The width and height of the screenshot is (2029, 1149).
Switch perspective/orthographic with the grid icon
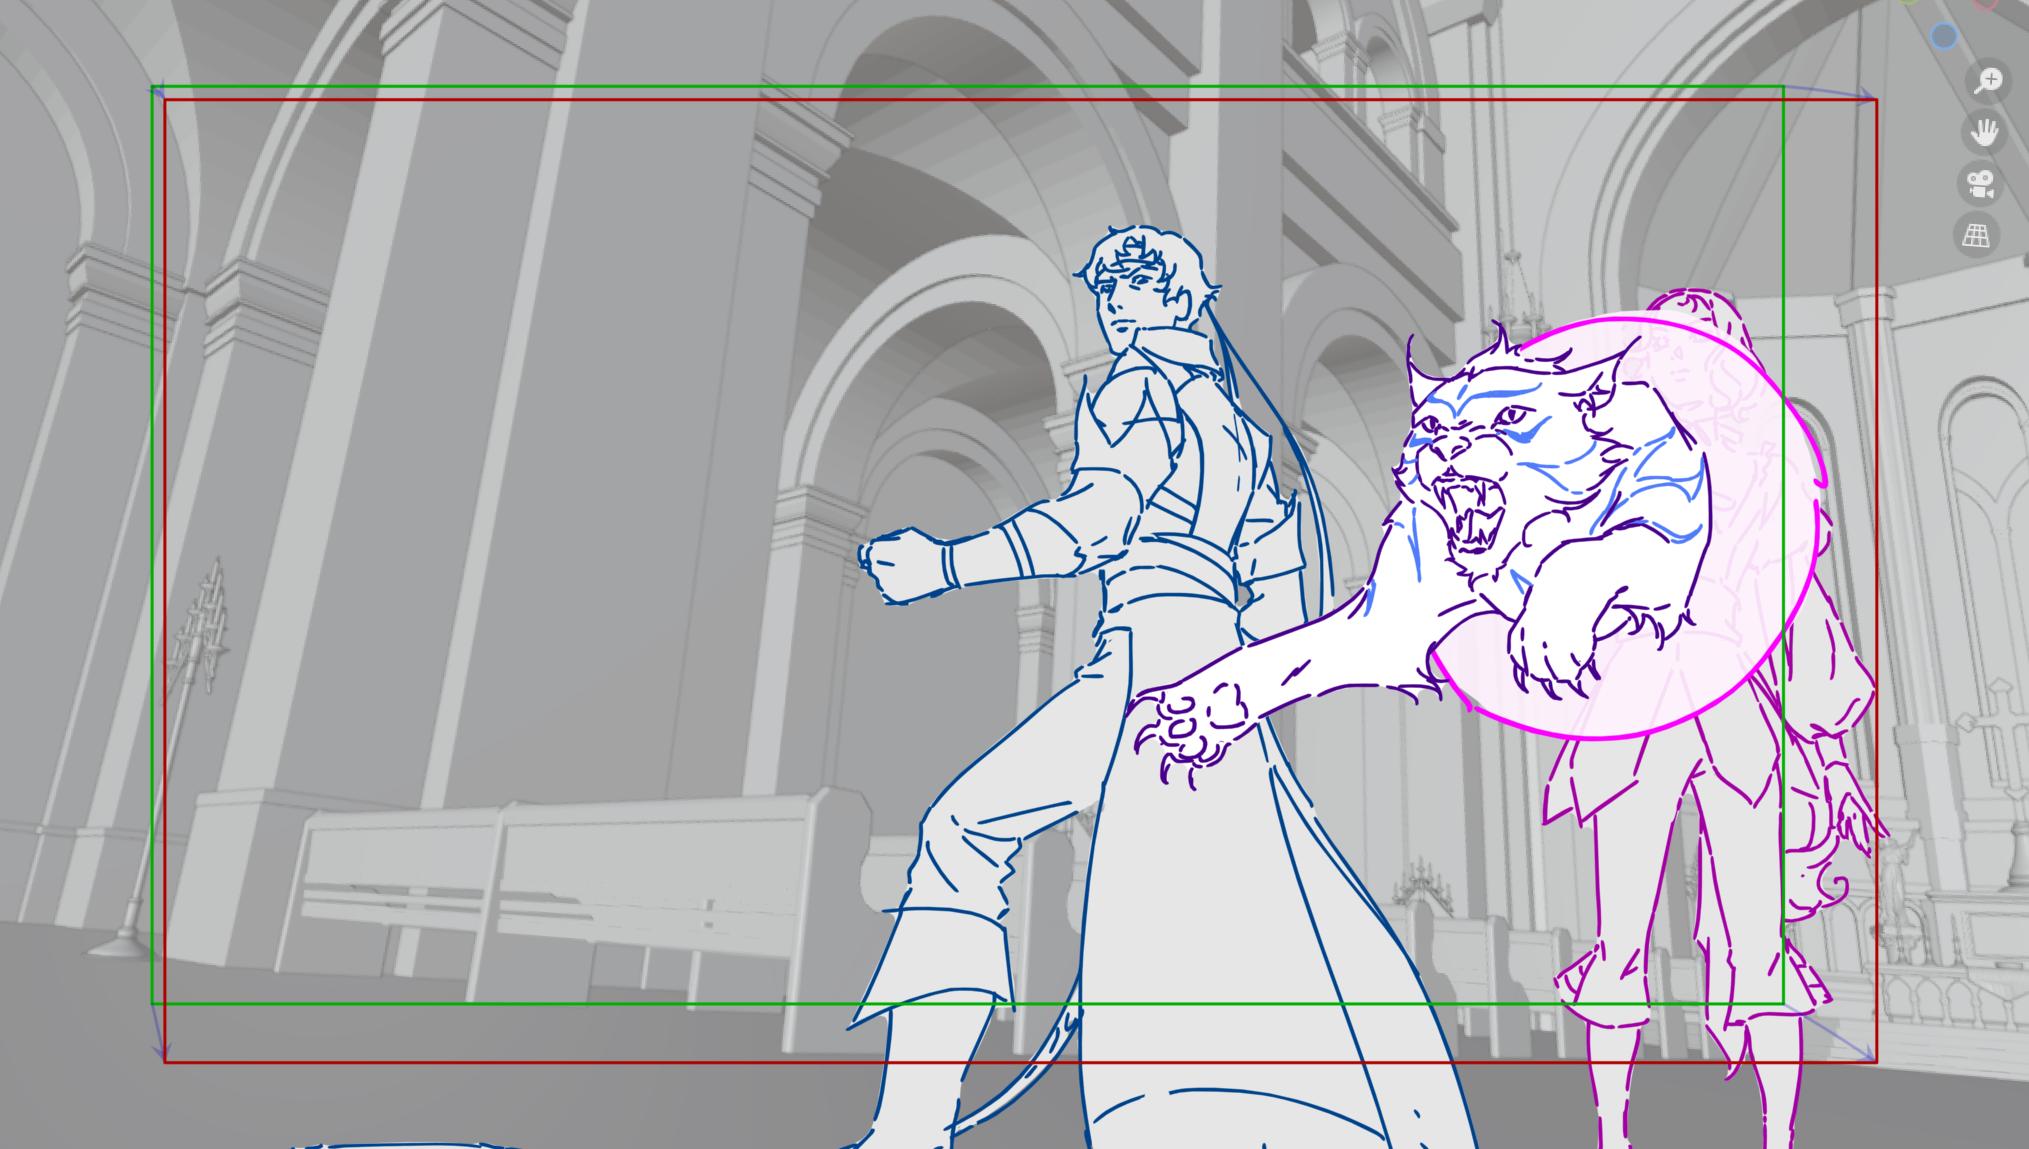[x=1976, y=236]
